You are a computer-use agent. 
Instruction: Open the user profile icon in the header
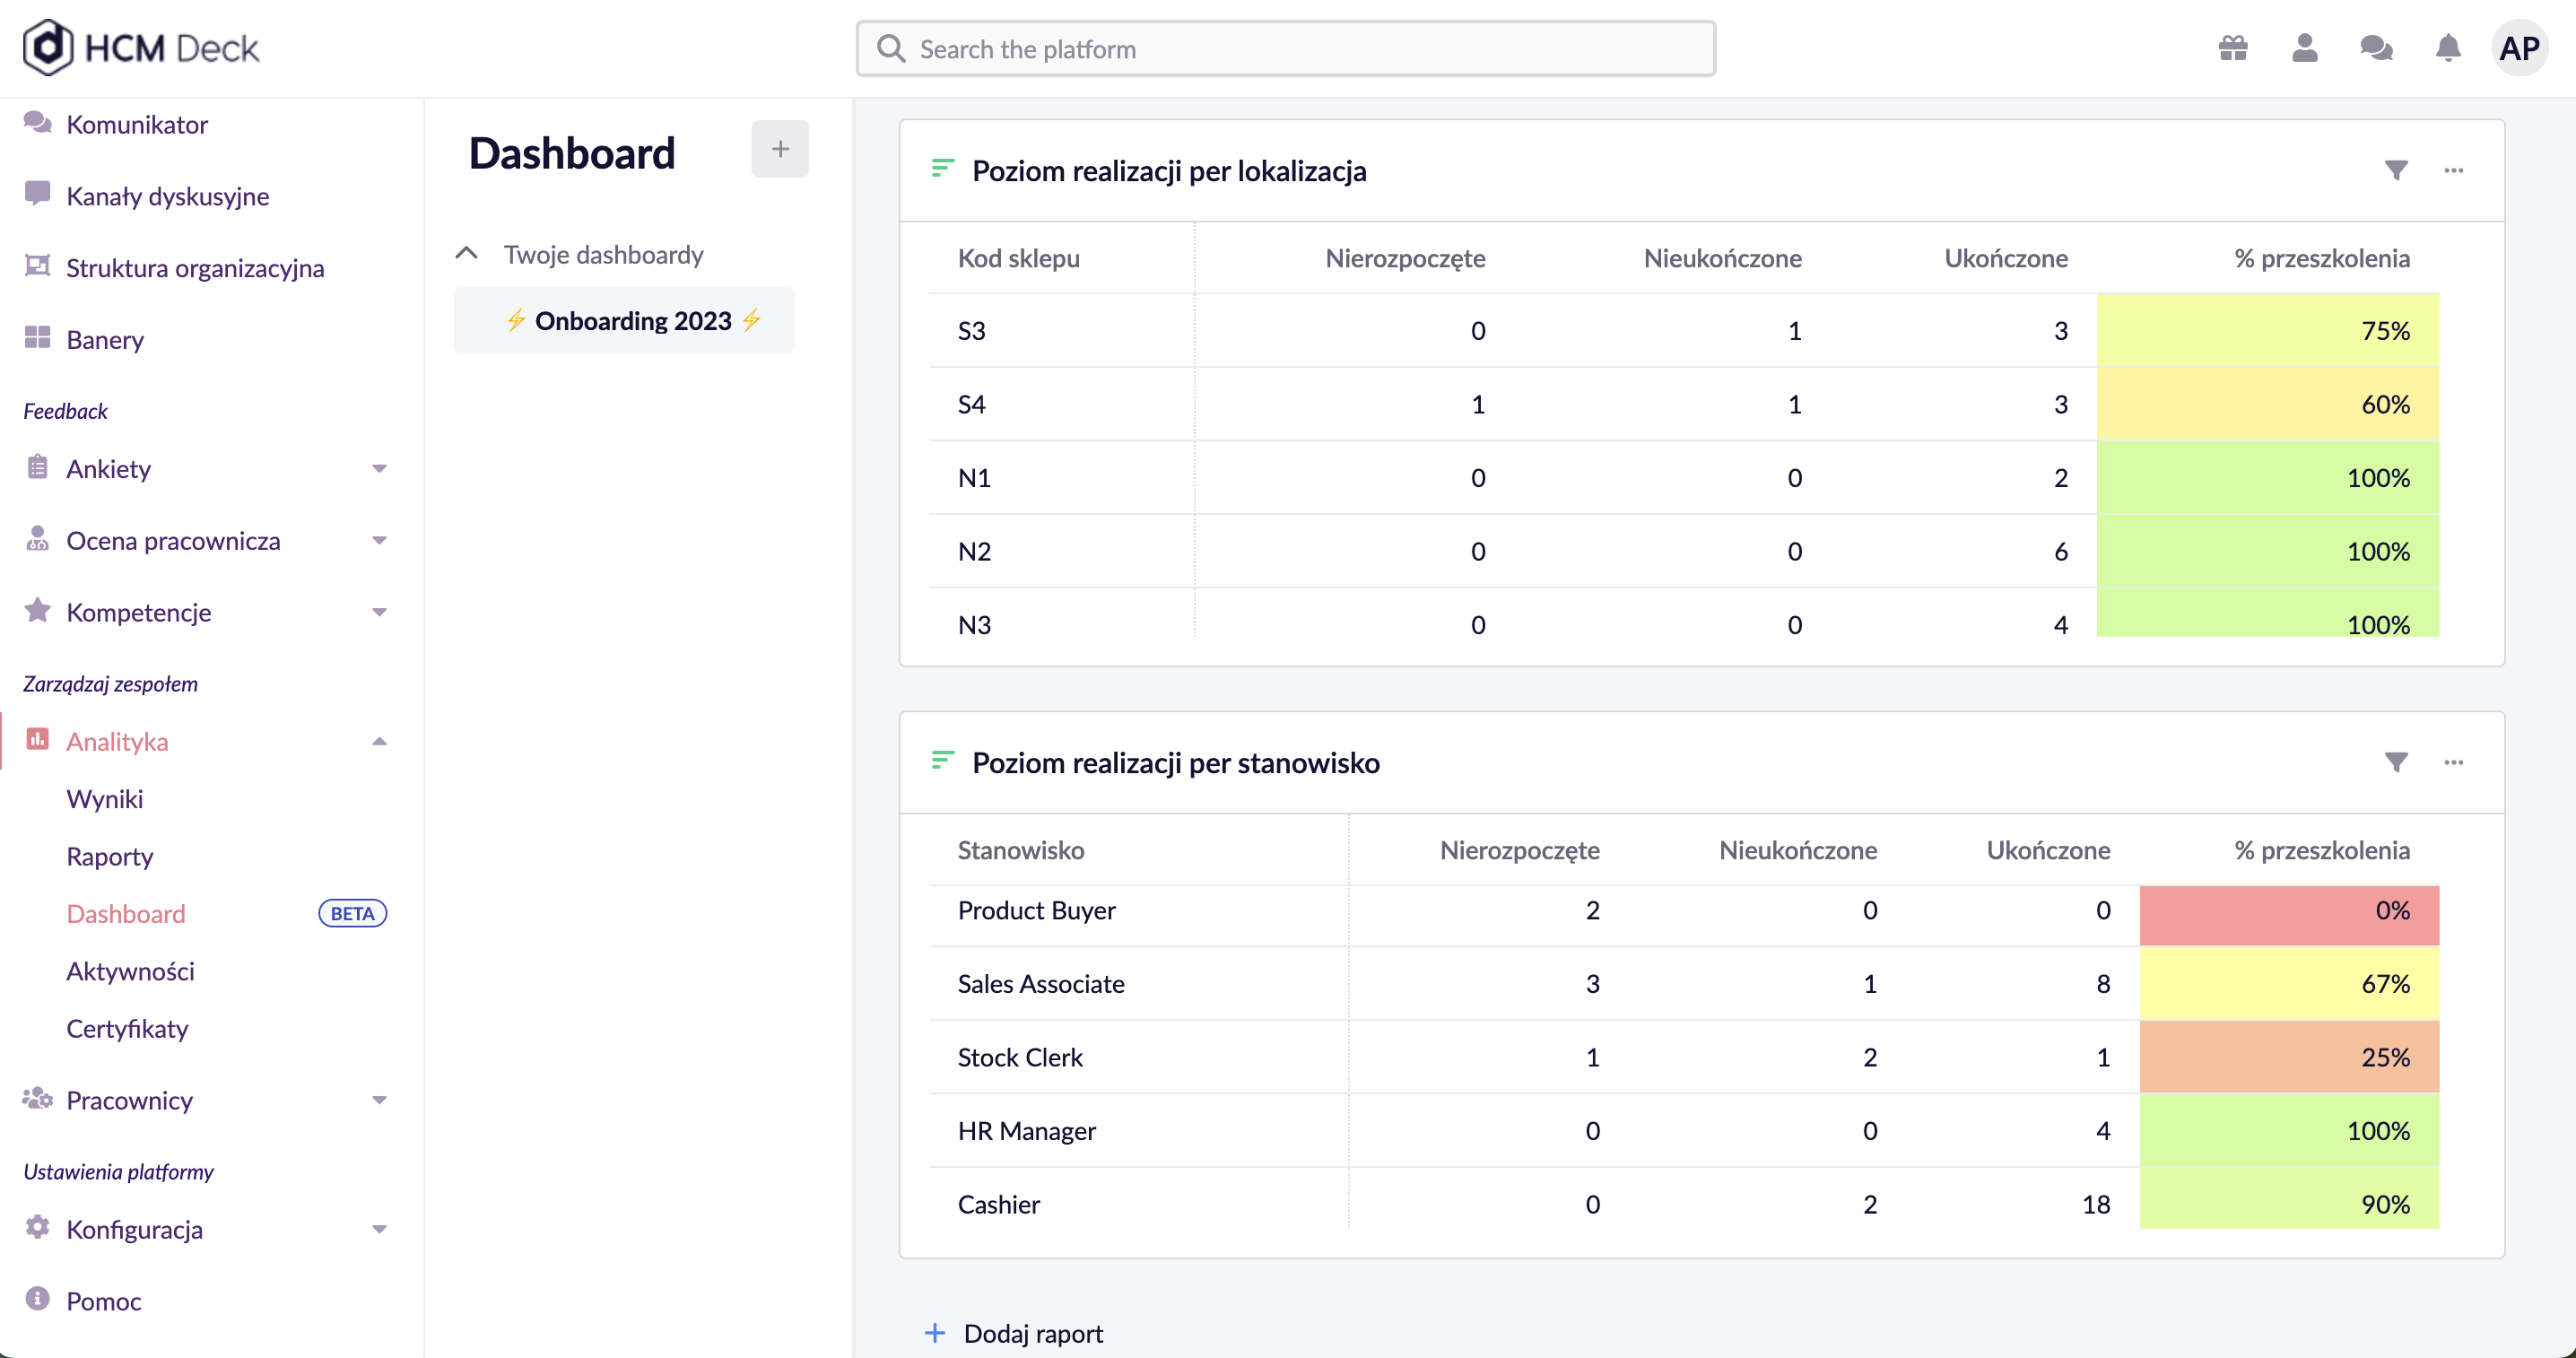click(x=2305, y=48)
